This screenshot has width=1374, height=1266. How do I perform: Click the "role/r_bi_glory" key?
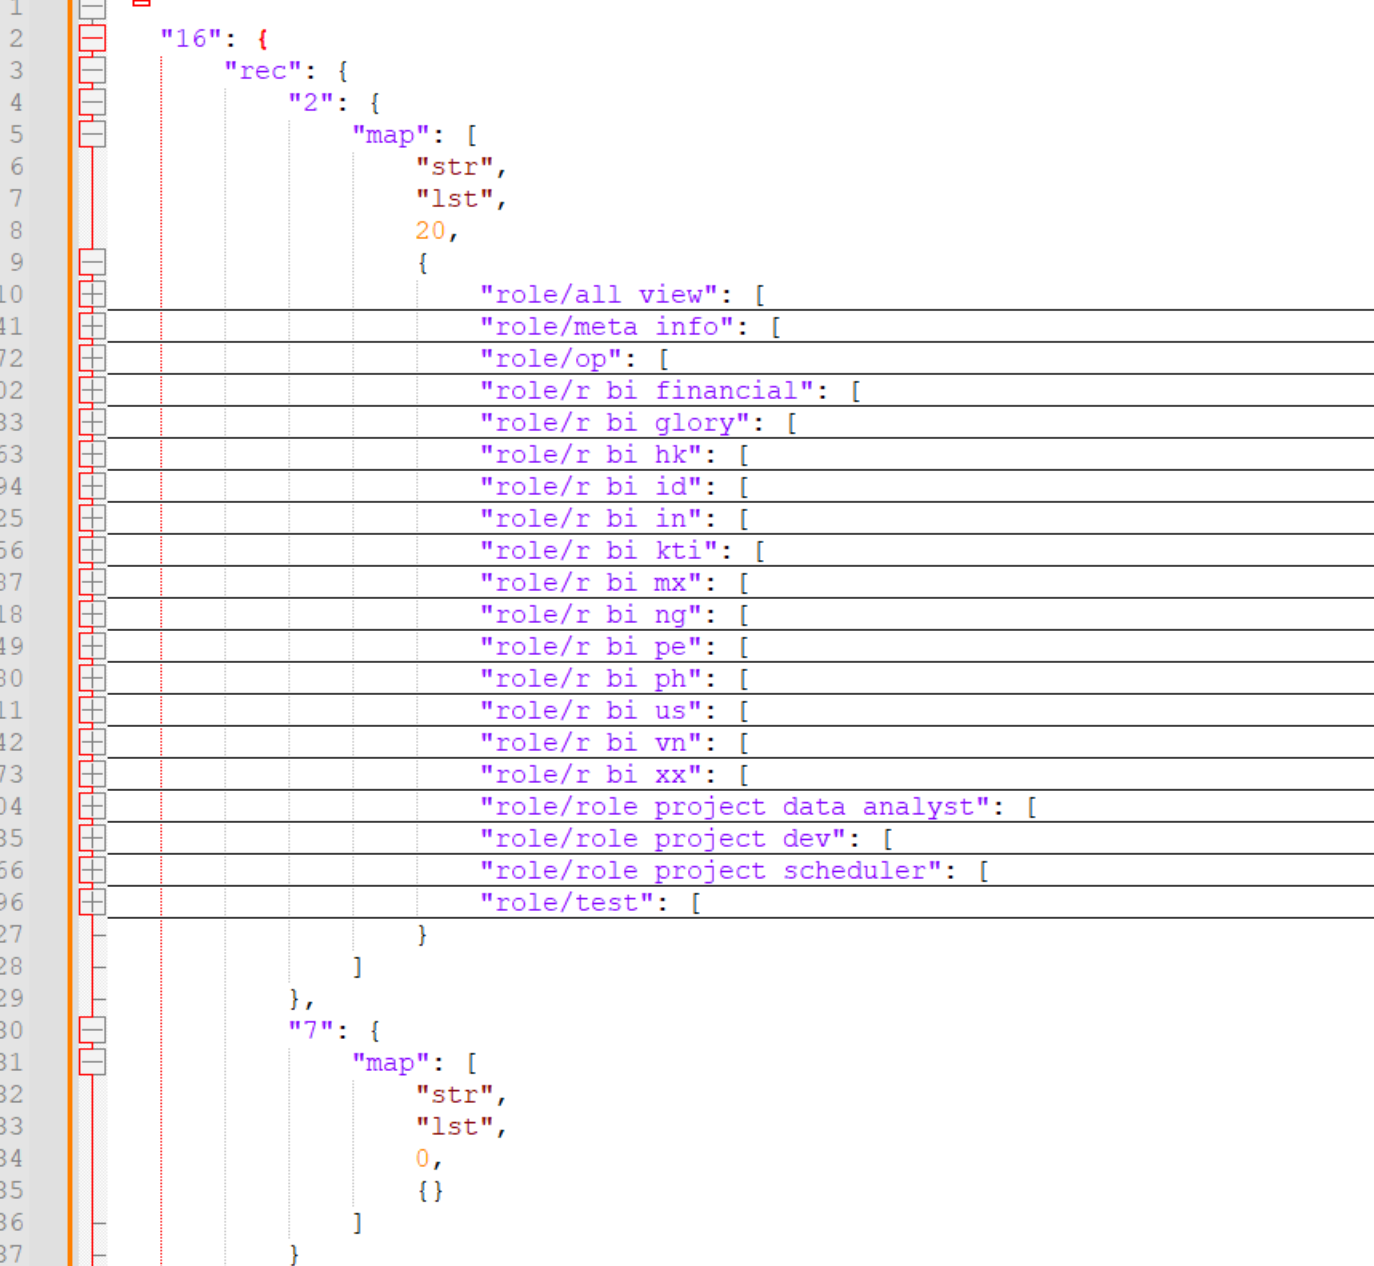(615, 422)
